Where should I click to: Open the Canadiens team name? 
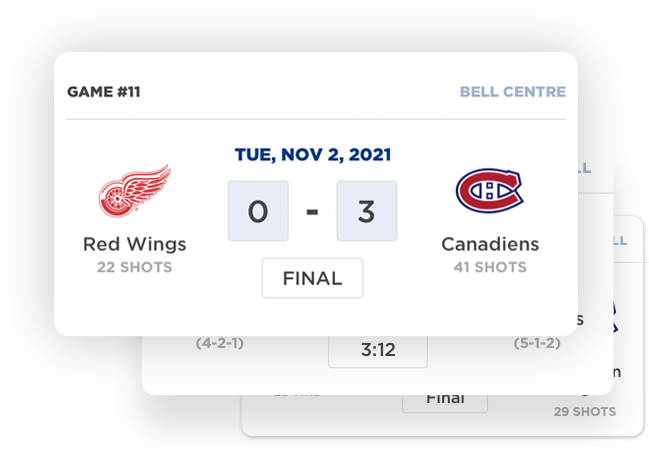click(490, 244)
